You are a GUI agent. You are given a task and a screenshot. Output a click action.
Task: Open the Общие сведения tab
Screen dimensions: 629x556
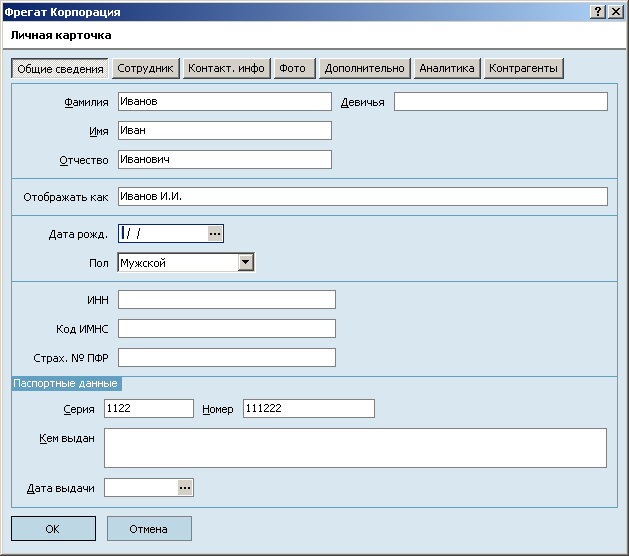point(60,69)
